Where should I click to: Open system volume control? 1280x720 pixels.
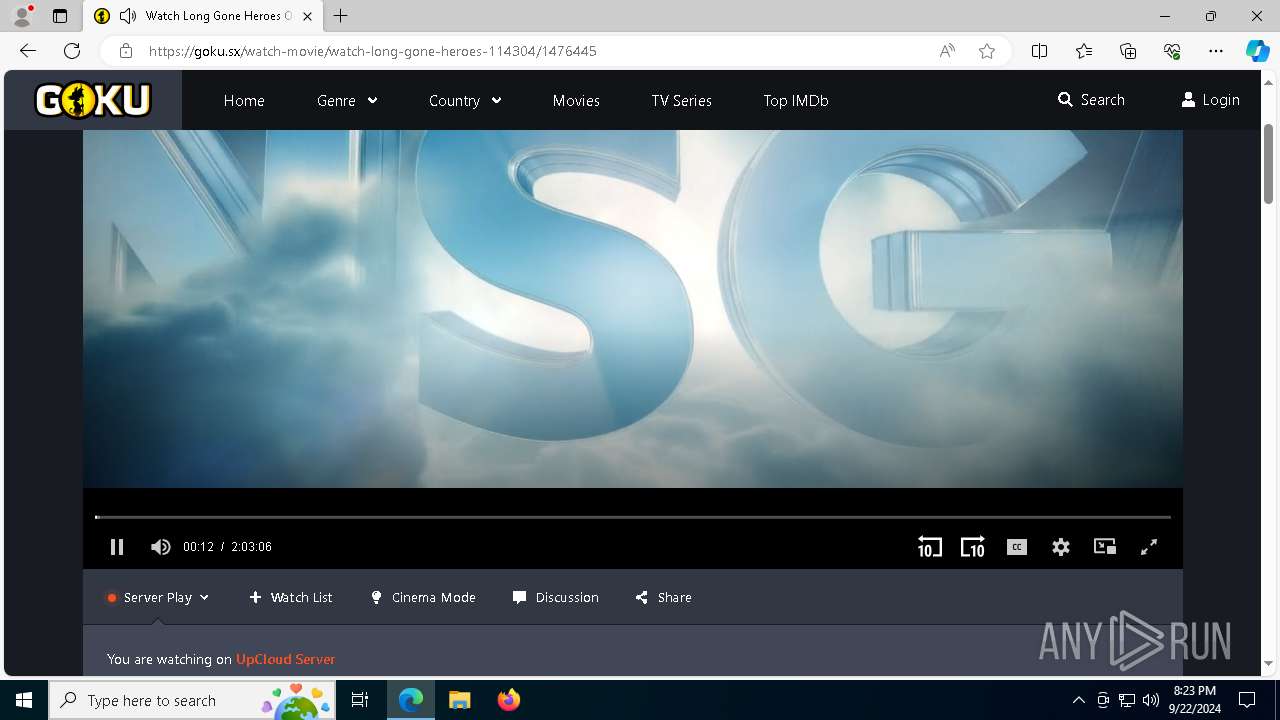coord(1150,700)
